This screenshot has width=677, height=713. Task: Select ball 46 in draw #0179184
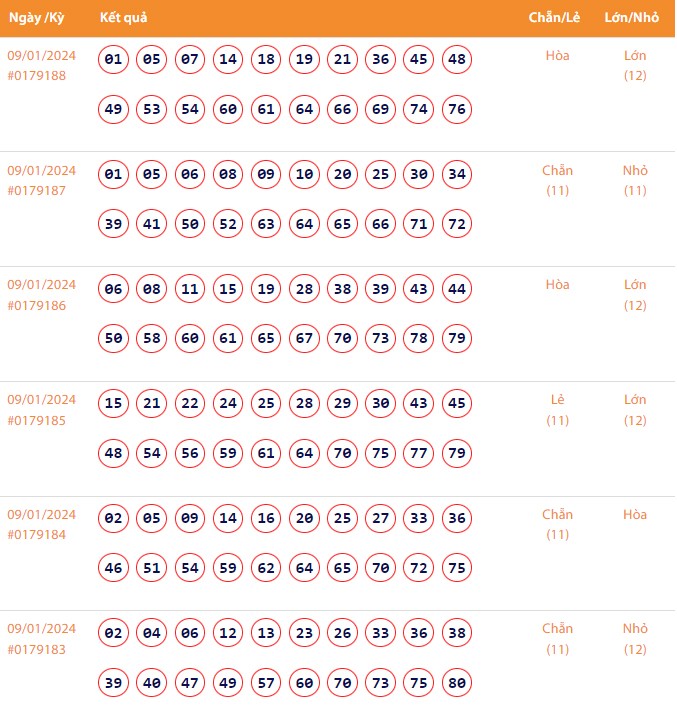pos(114,568)
